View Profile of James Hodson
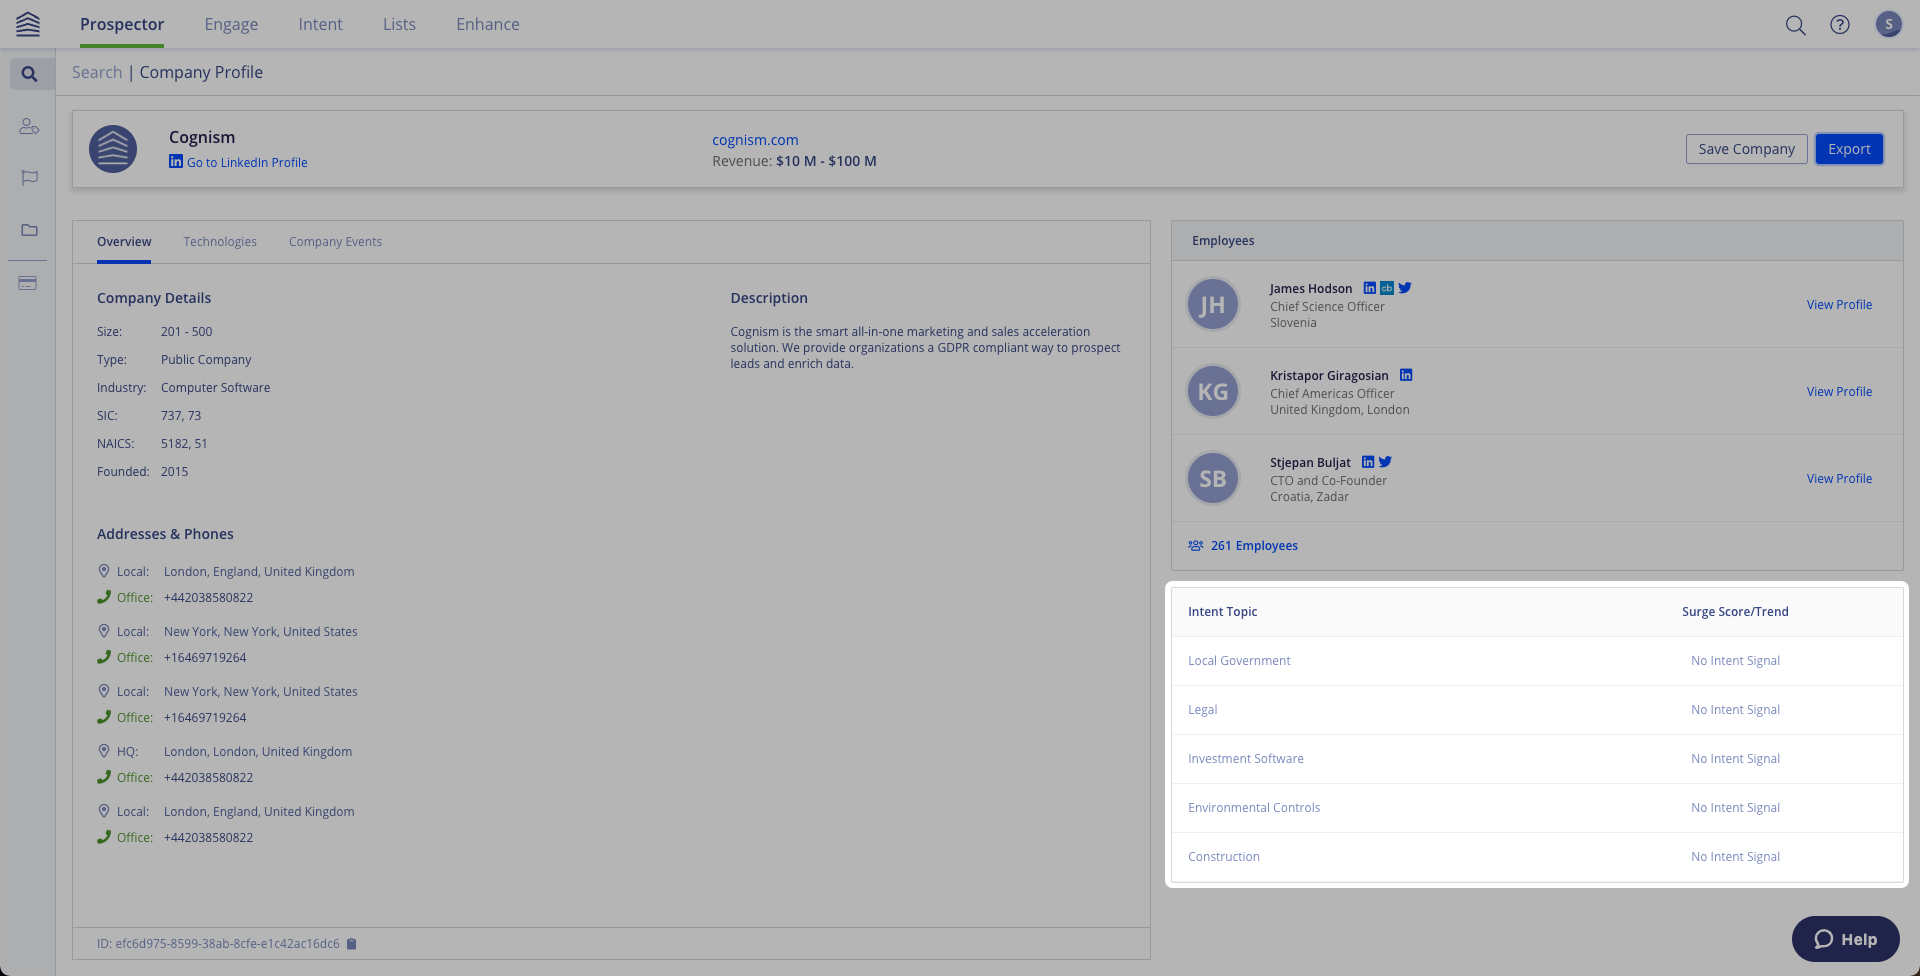Image resolution: width=1920 pixels, height=976 pixels. (1839, 305)
